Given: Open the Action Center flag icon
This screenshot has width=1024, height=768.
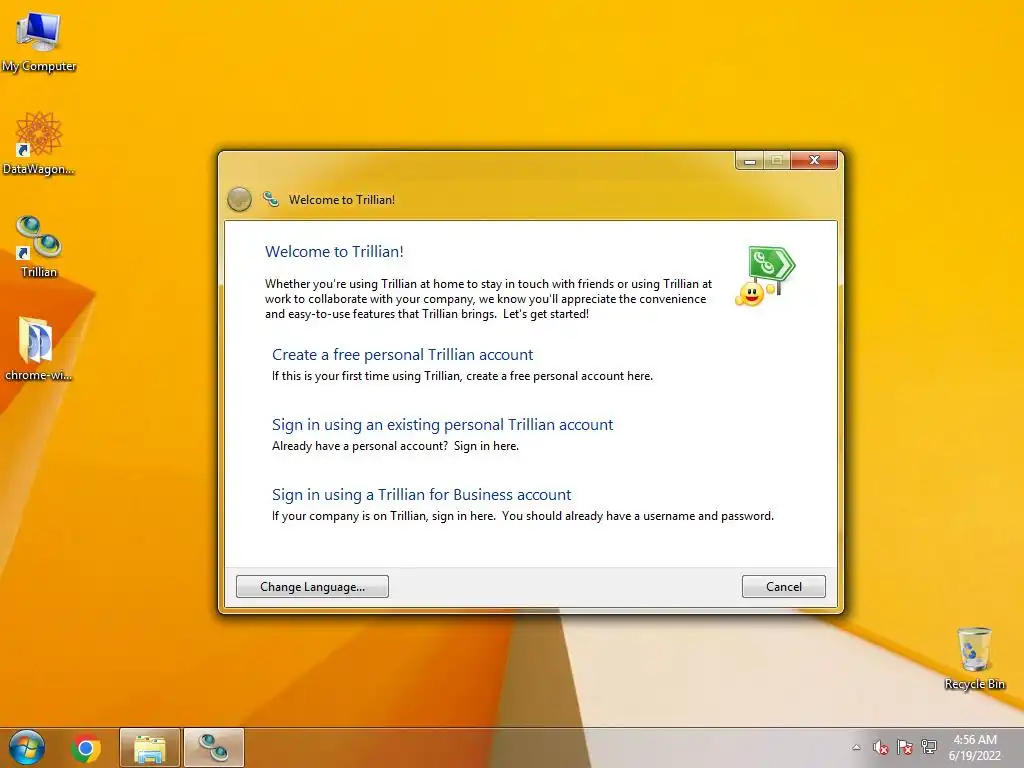Looking at the screenshot, I should [904, 748].
